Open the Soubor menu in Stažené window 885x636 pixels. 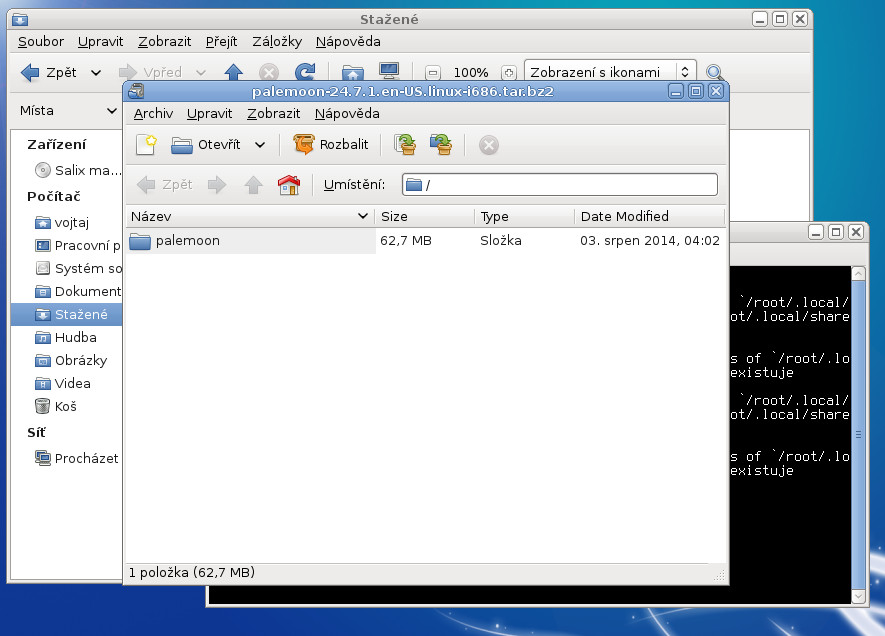click(x=41, y=42)
